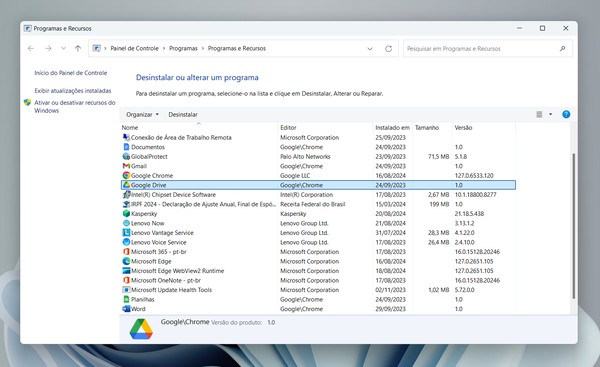Click the Control Panel icon in address bar

[x=97, y=49]
